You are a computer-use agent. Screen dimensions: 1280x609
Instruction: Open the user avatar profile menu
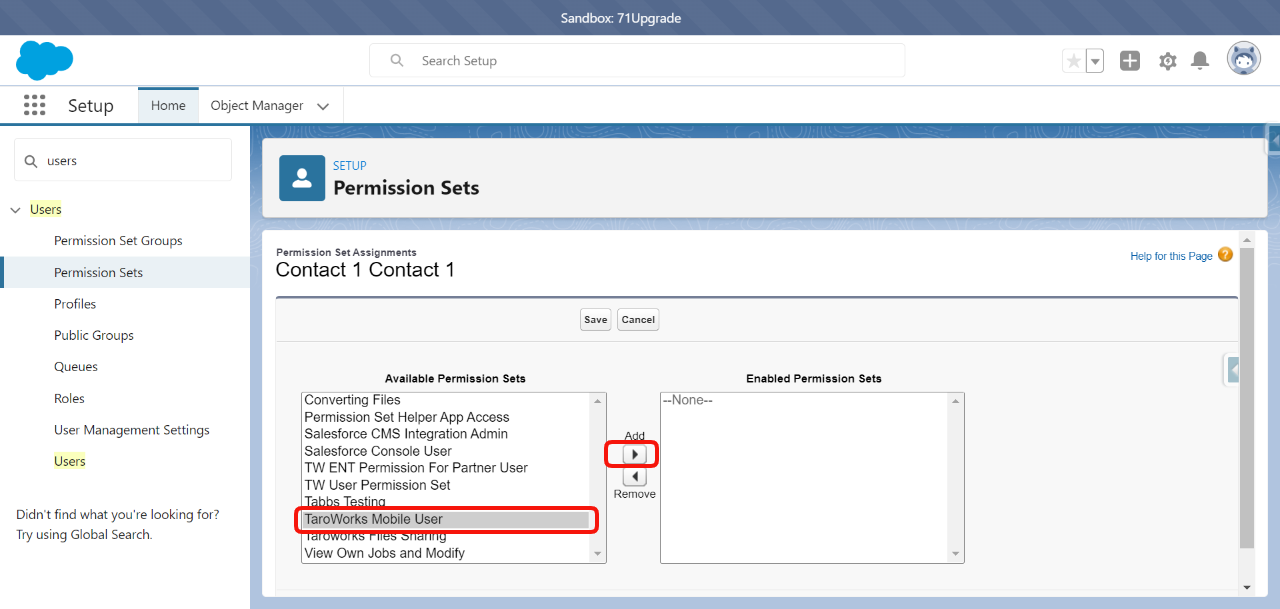1244,60
